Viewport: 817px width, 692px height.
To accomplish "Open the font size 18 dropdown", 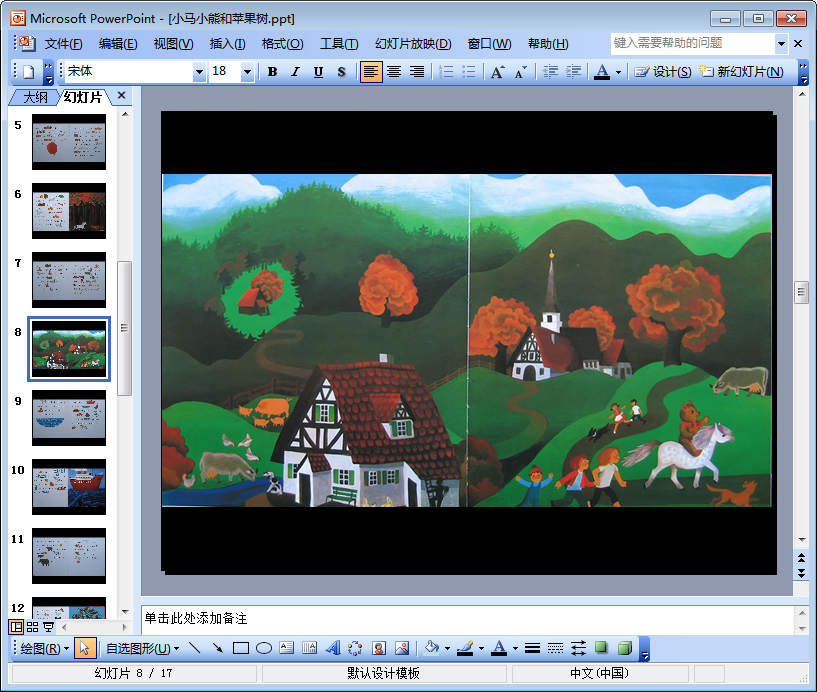I will [x=247, y=72].
